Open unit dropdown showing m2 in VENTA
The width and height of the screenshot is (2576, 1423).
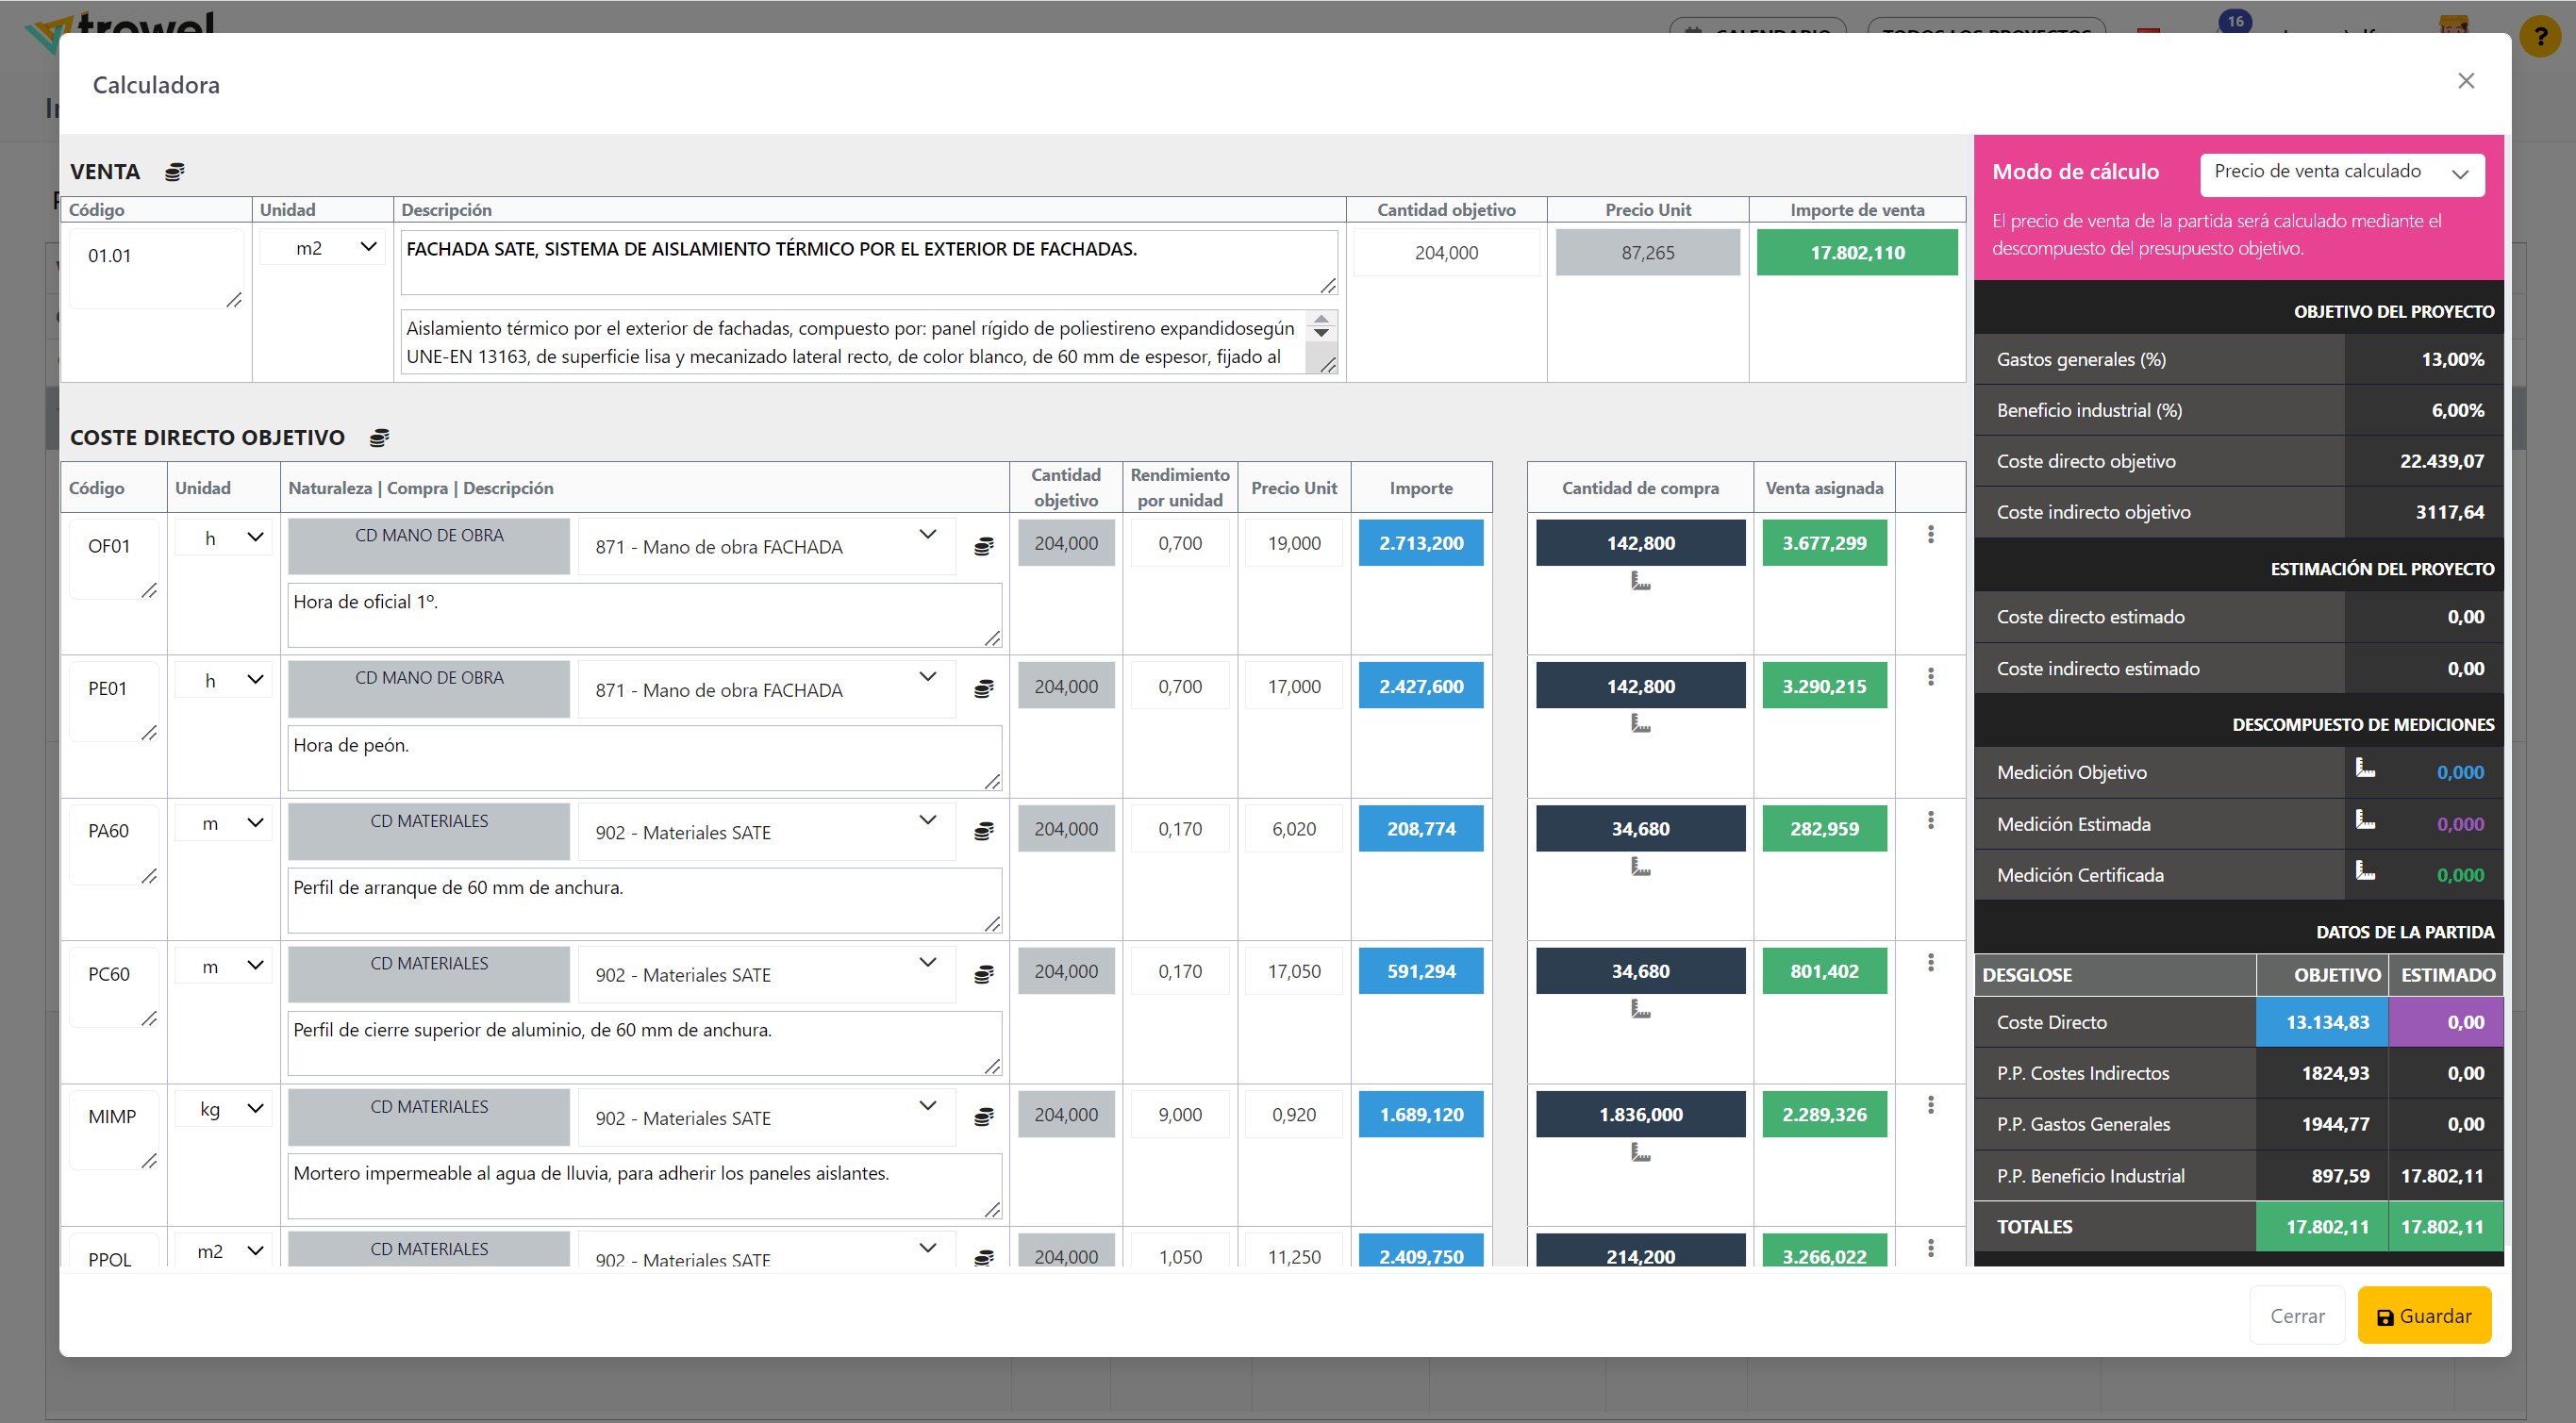[323, 247]
